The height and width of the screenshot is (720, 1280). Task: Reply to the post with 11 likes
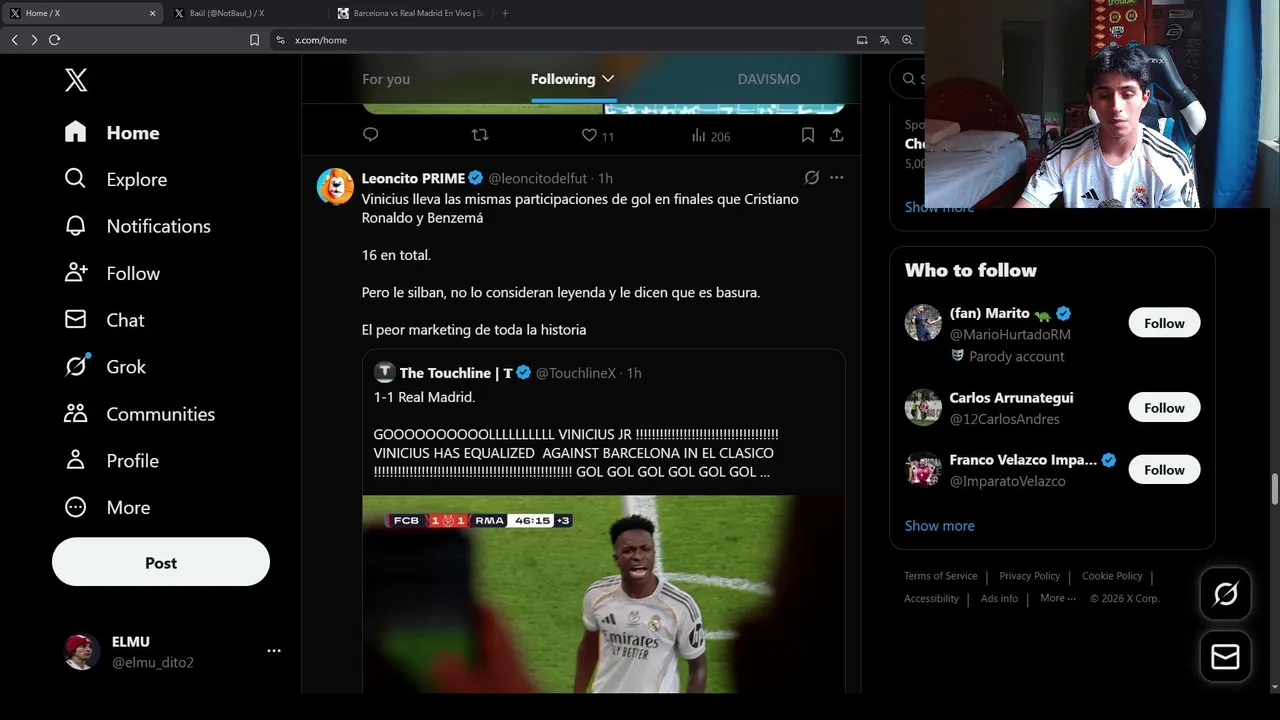point(370,135)
